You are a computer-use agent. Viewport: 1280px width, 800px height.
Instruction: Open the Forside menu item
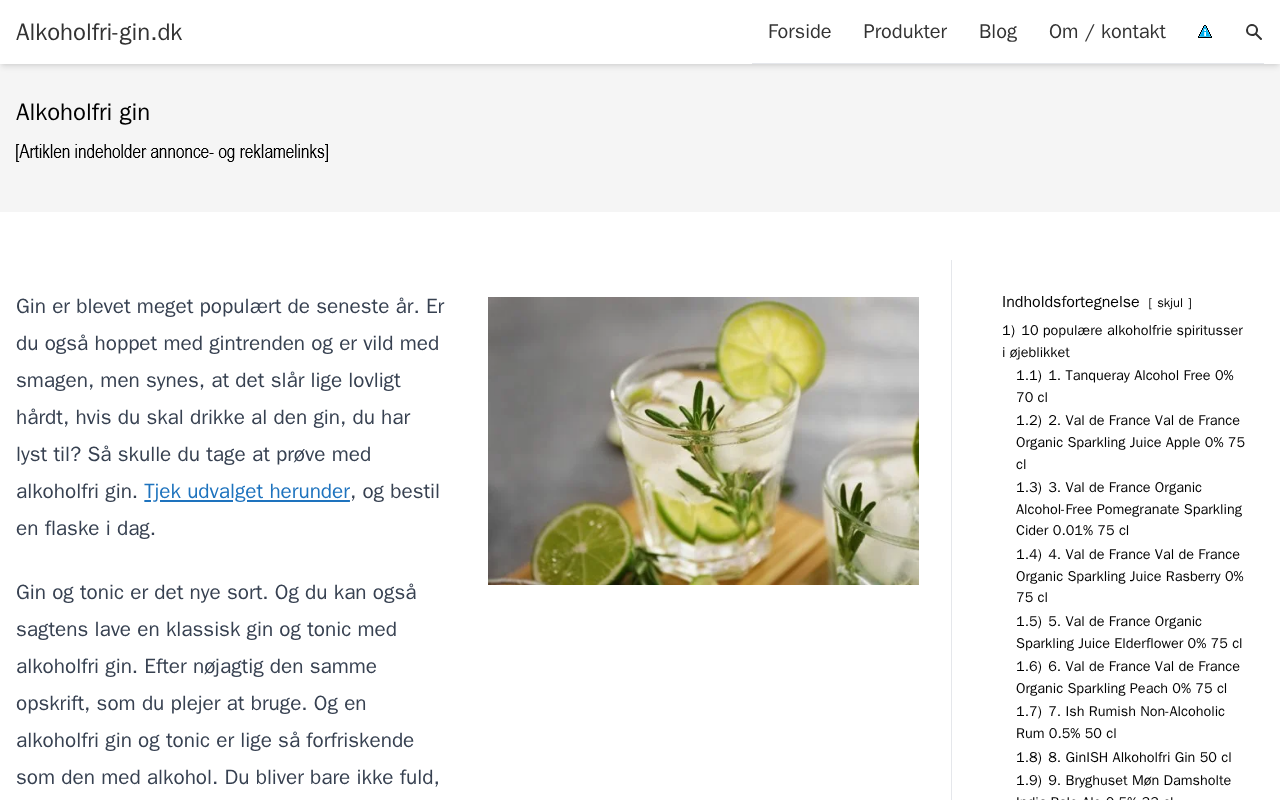click(799, 32)
